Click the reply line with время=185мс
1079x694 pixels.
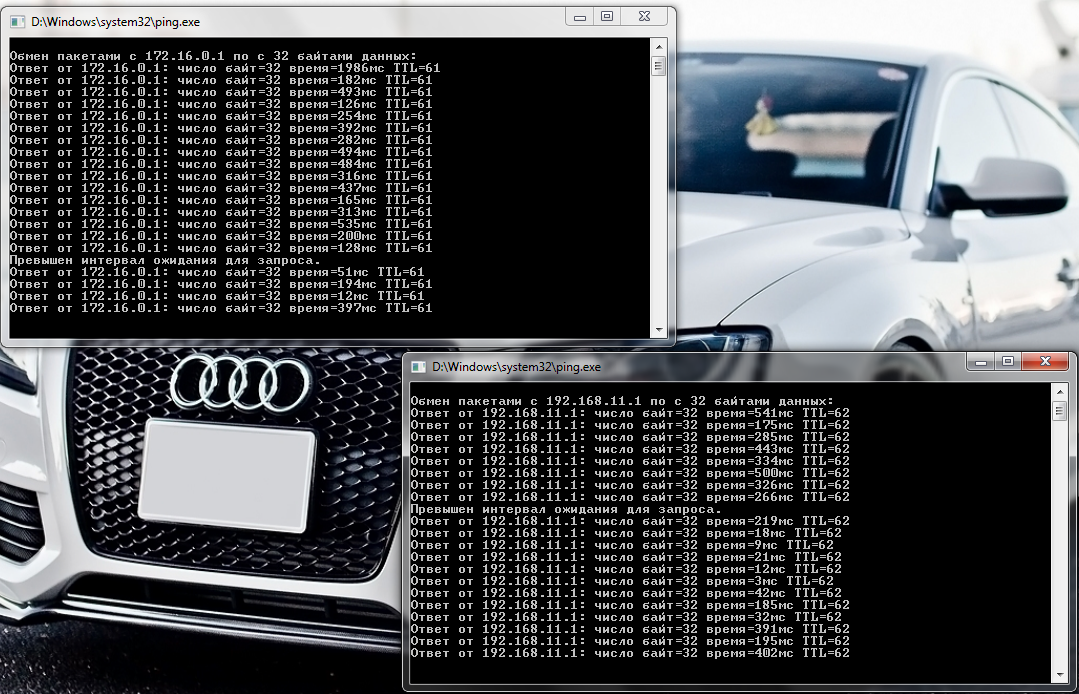click(x=630, y=605)
